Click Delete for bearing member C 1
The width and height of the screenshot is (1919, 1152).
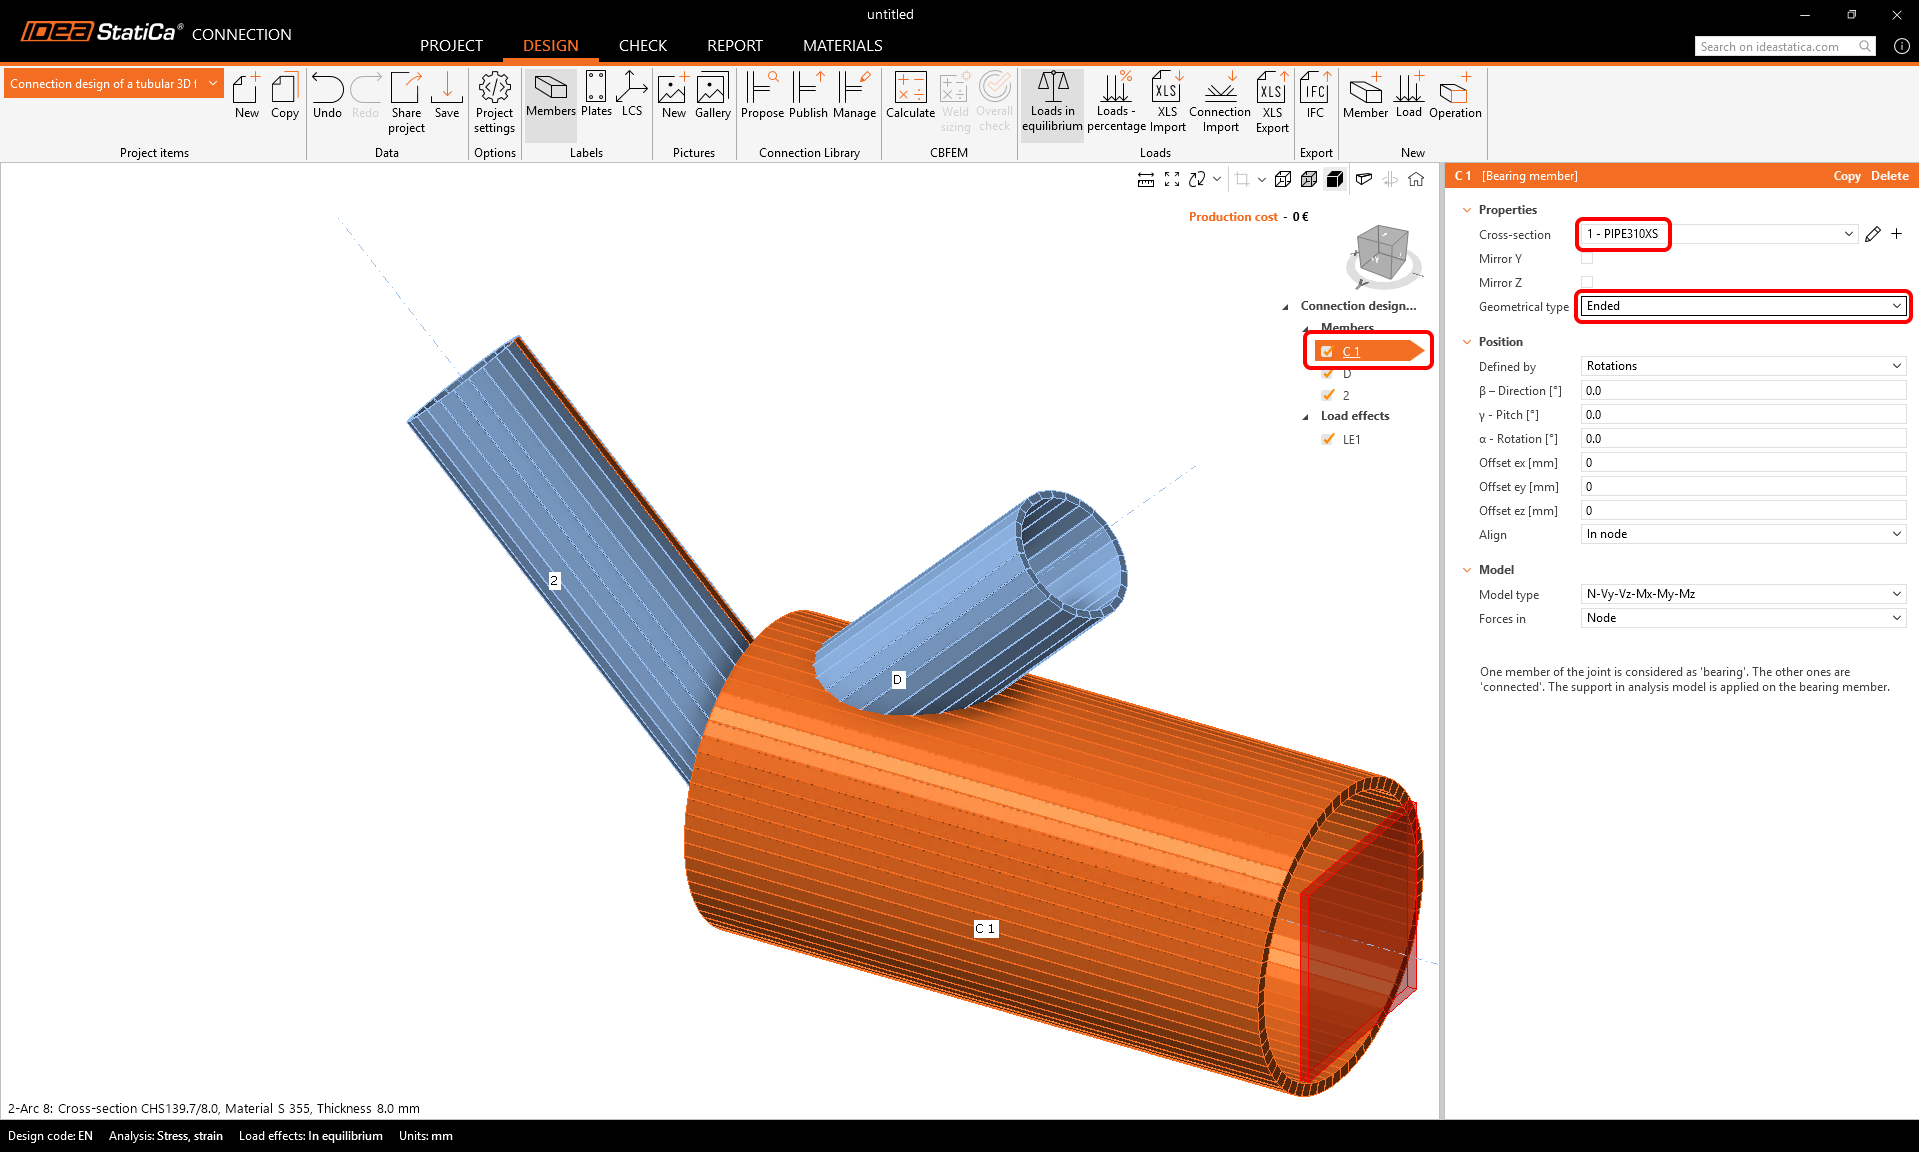pyautogui.click(x=1889, y=176)
